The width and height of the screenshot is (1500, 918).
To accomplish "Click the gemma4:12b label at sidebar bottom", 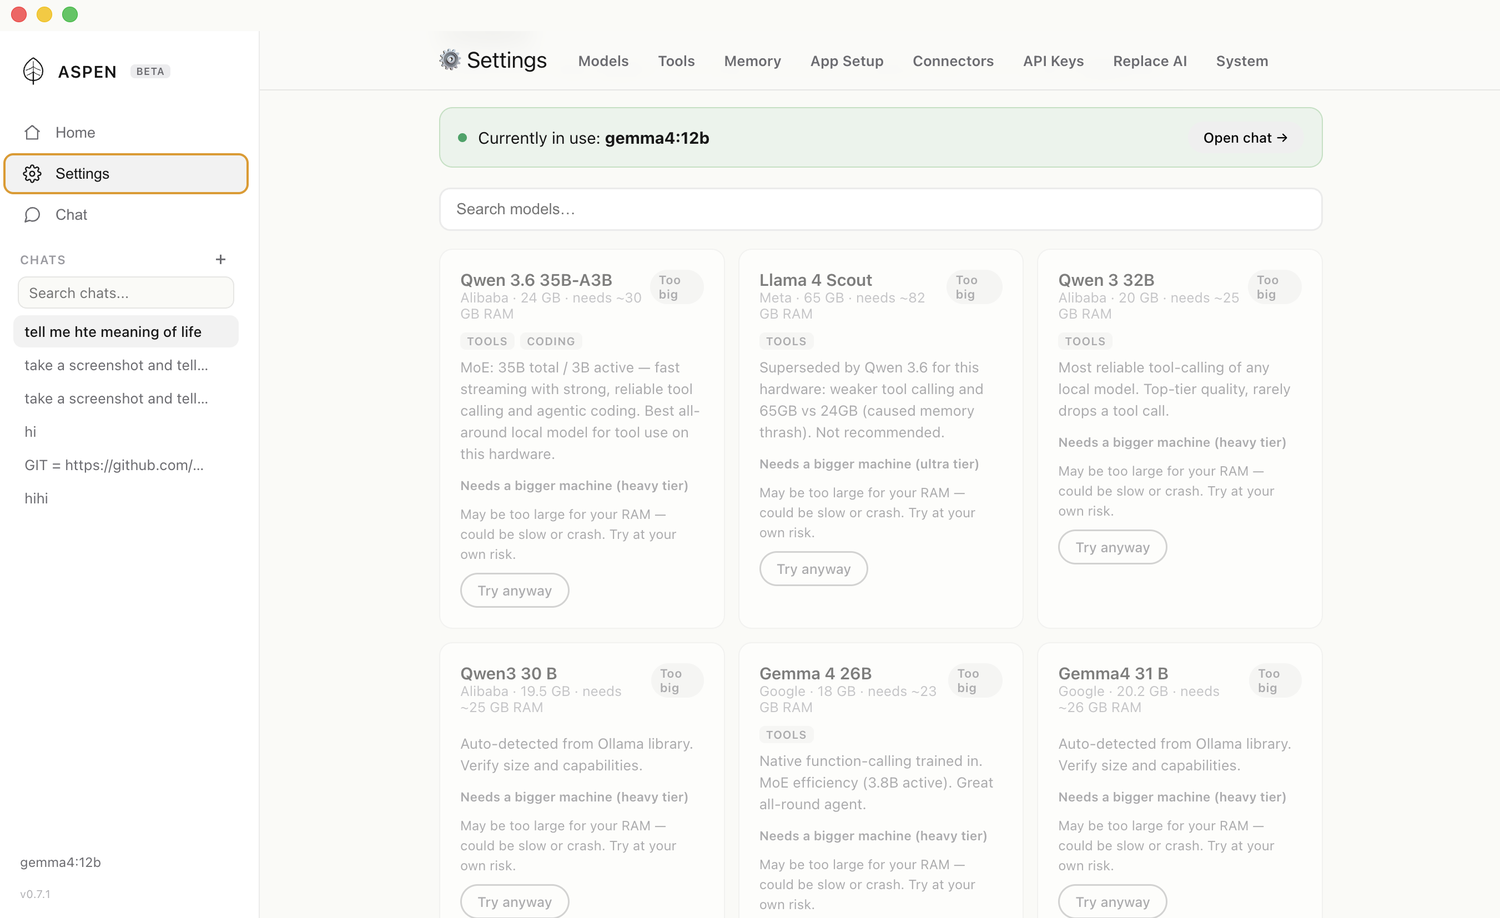I will [x=60, y=862].
